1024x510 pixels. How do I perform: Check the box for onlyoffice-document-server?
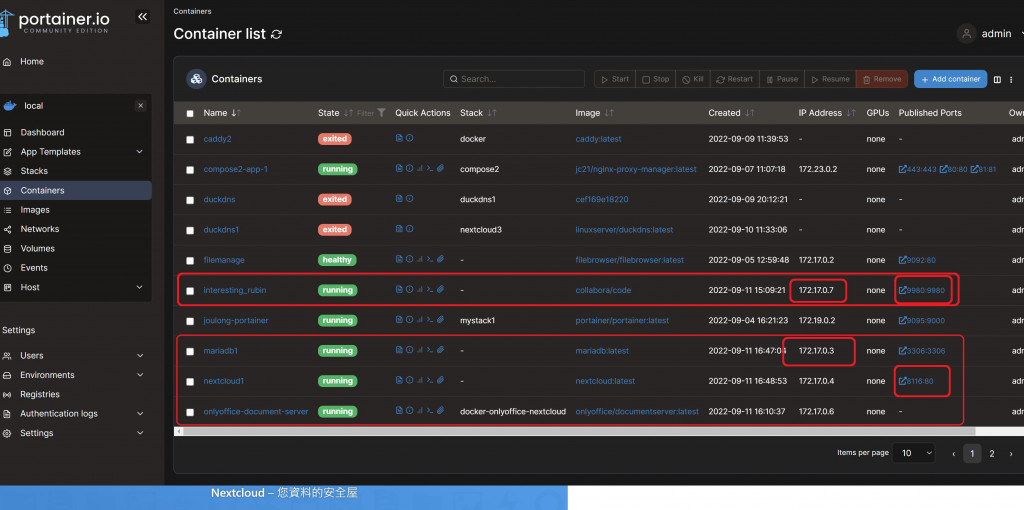click(190, 412)
